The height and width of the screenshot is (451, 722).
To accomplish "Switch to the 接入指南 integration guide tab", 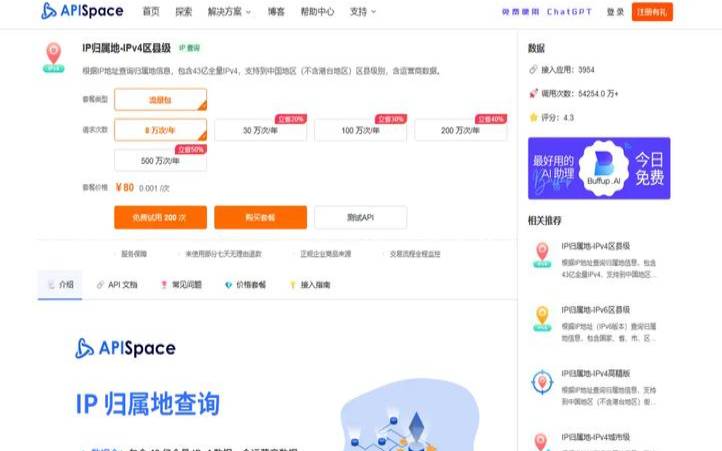I will tap(310, 285).
